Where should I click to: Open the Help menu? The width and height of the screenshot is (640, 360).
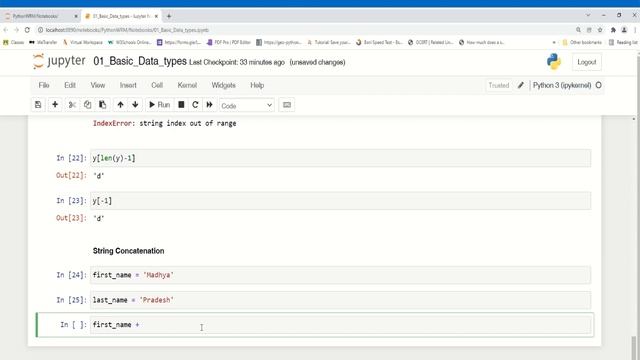coord(257,85)
